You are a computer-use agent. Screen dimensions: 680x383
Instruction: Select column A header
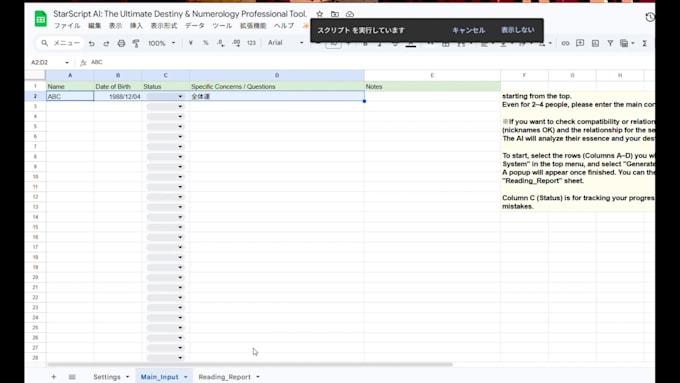coord(70,75)
